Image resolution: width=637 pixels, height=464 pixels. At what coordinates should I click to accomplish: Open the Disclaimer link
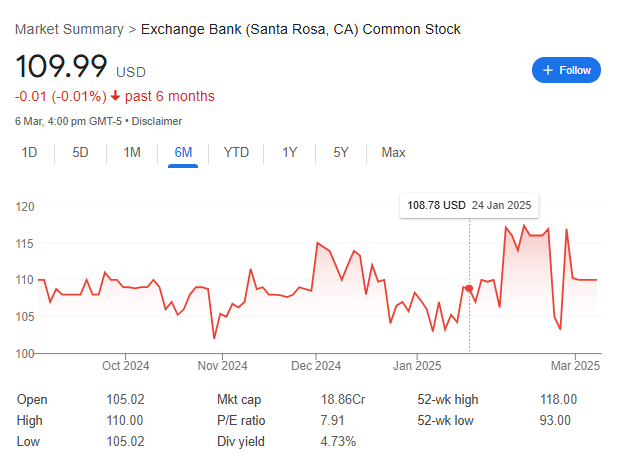(157, 121)
